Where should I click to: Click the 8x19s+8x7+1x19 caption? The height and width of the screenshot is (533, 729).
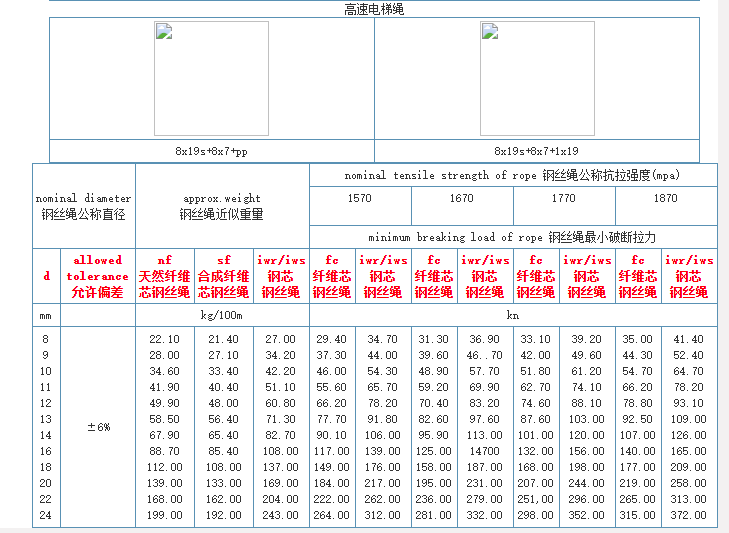[x=537, y=151]
